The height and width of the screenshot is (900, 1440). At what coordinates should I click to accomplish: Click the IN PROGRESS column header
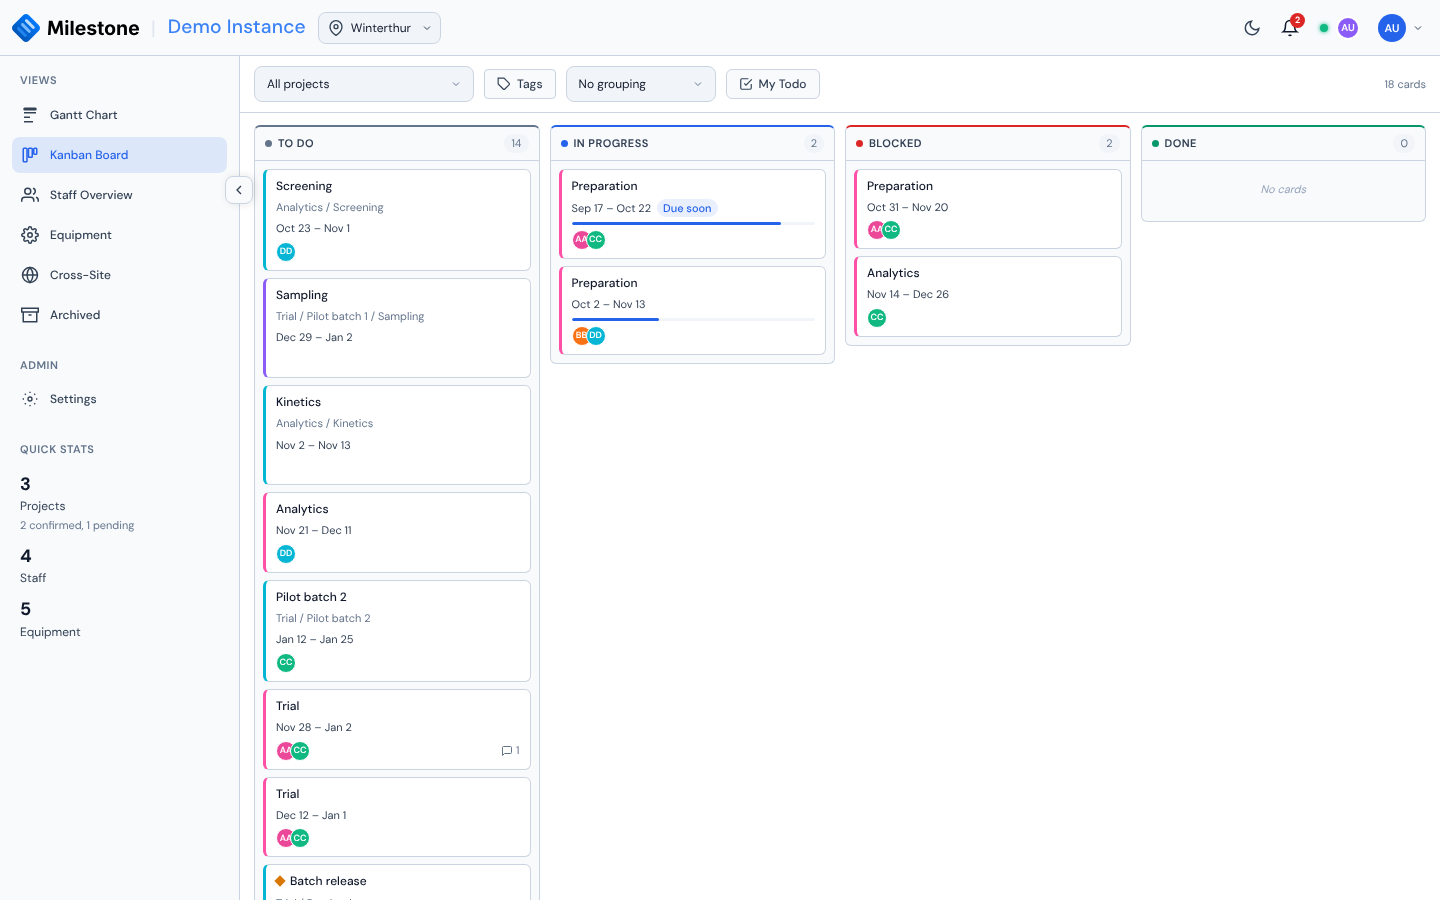(693, 143)
